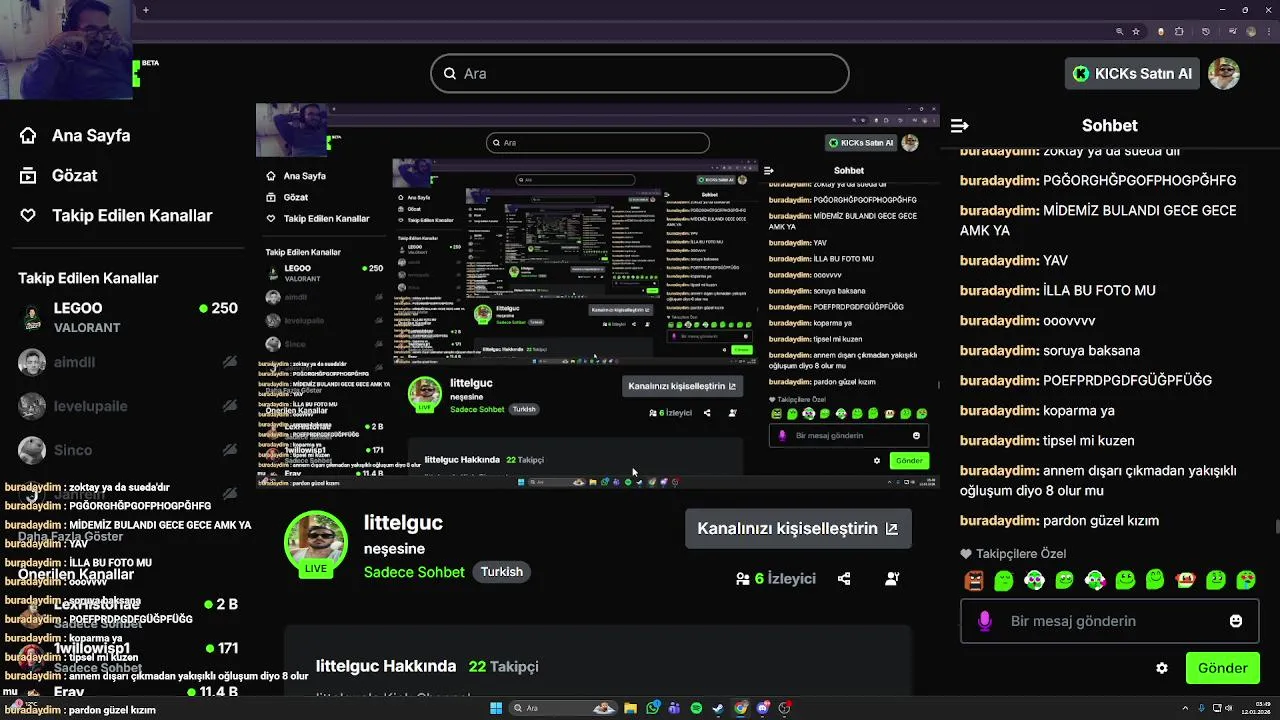1280x720 pixels.
Task: Click KICKs Satın Al button
Action: 1132,73
